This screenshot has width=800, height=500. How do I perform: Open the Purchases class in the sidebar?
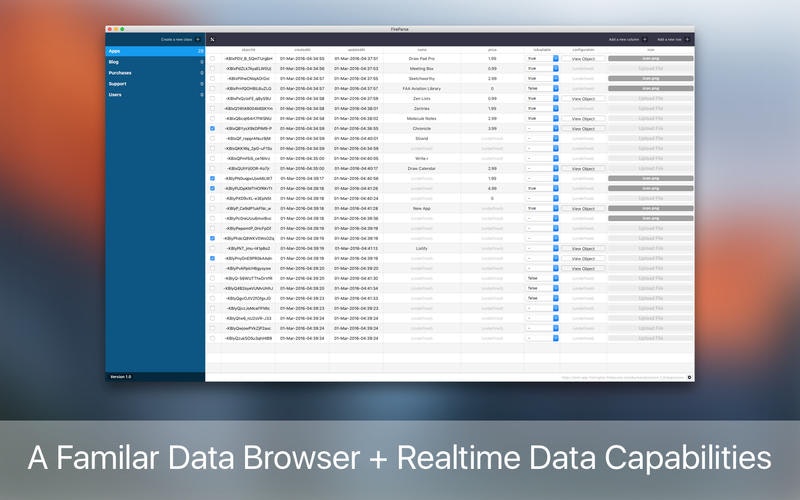[x=155, y=73]
